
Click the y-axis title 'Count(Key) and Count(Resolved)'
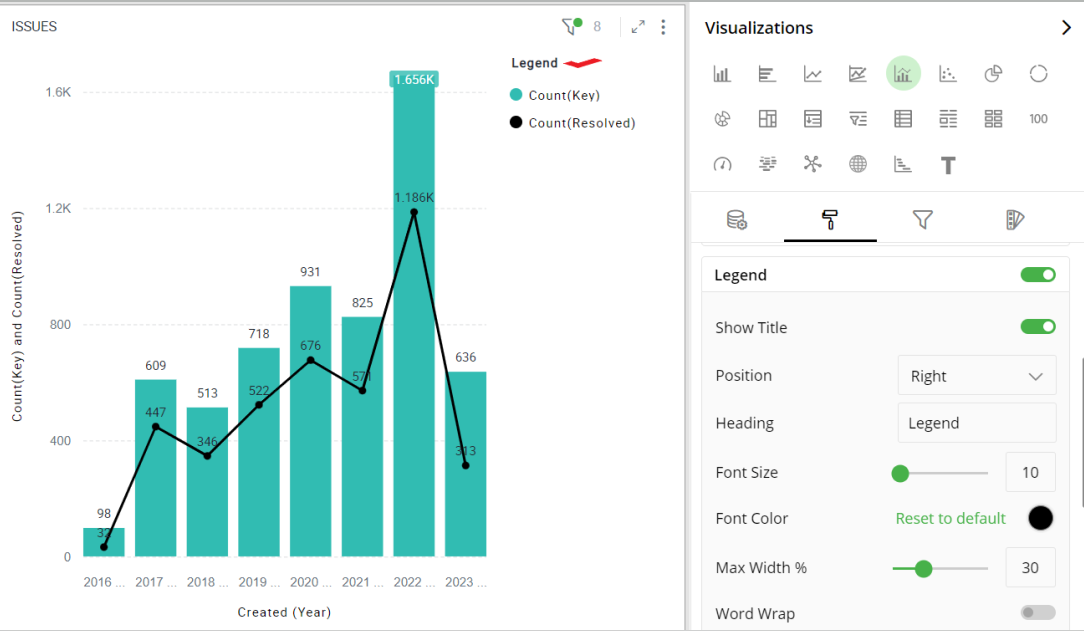tap(17, 317)
